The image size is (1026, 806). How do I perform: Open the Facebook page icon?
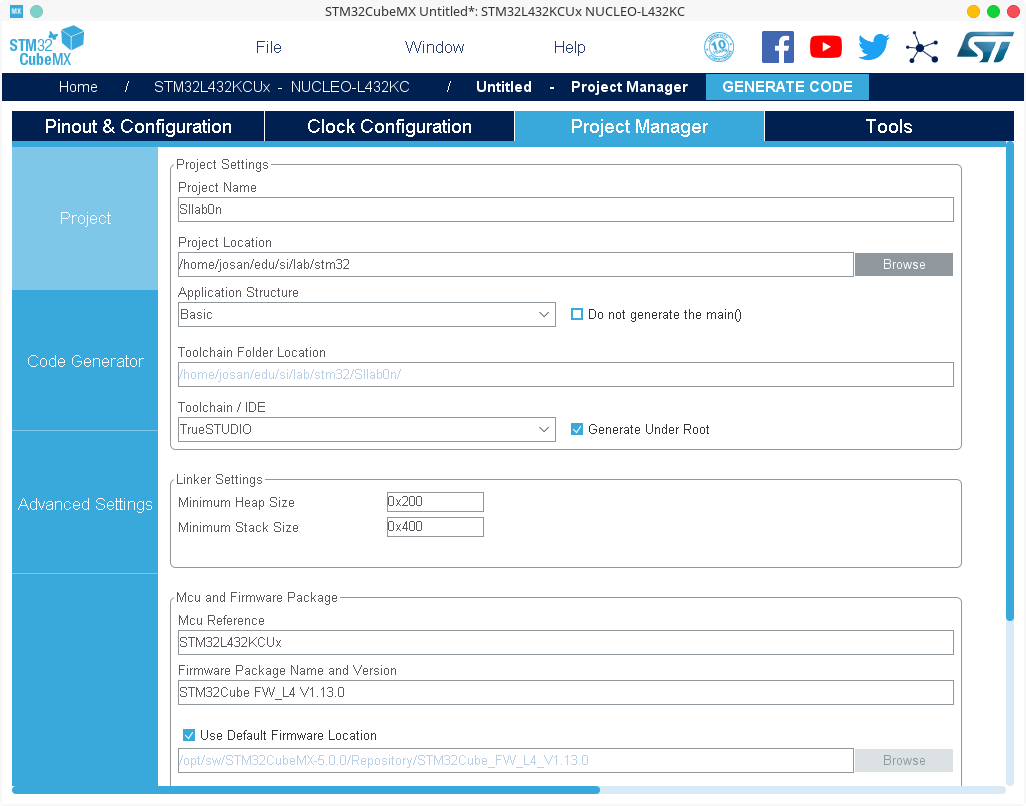778,47
